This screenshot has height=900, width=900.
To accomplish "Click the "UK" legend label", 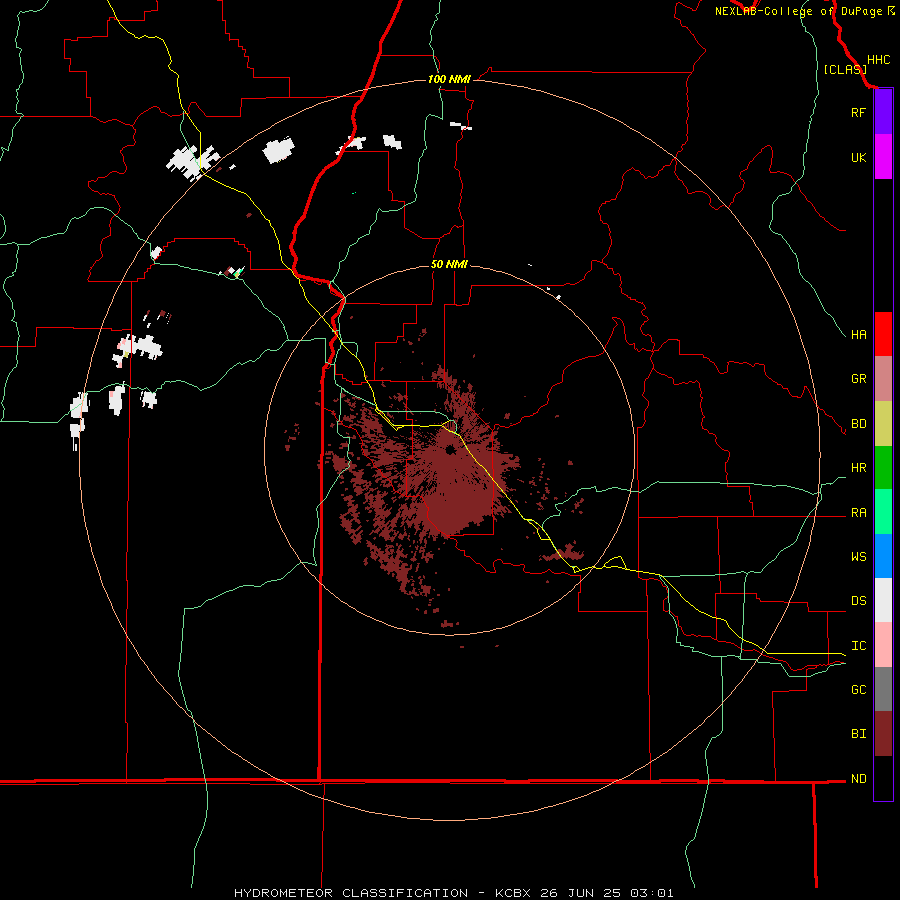I will click(859, 157).
